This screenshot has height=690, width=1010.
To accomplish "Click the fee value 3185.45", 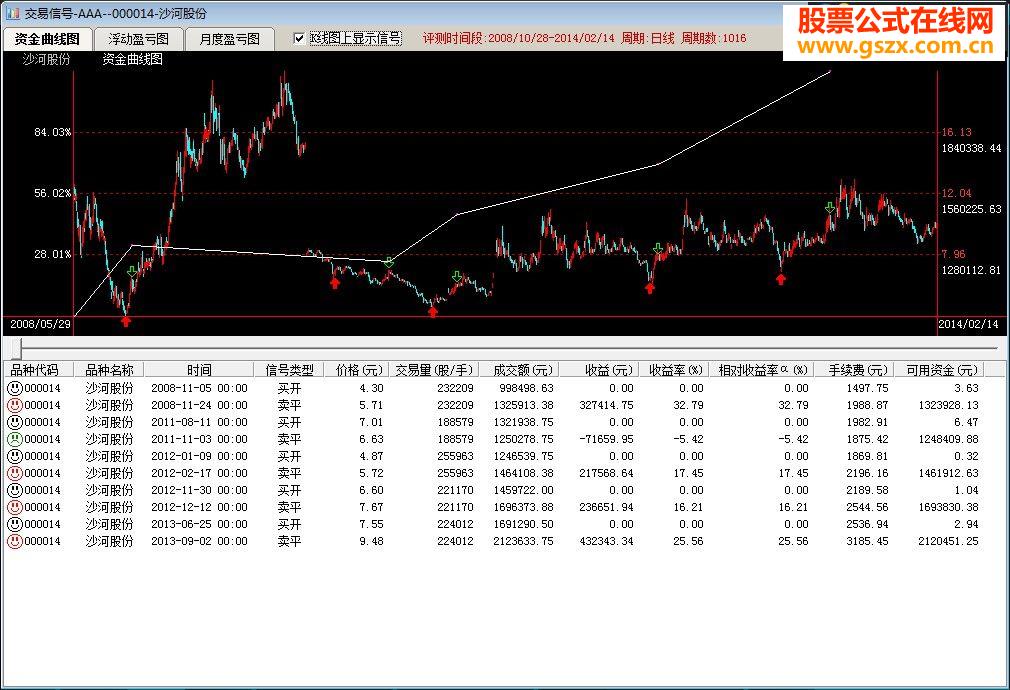I will tap(867, 541).
